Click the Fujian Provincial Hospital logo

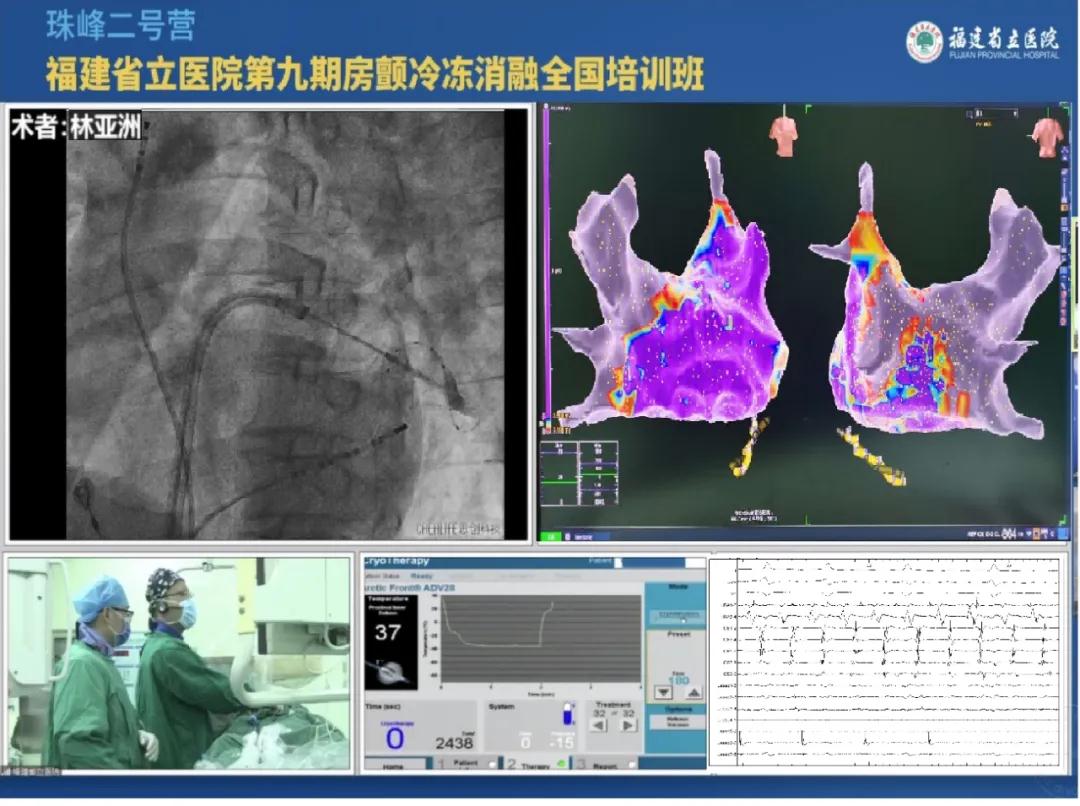(x=924, y=42)
